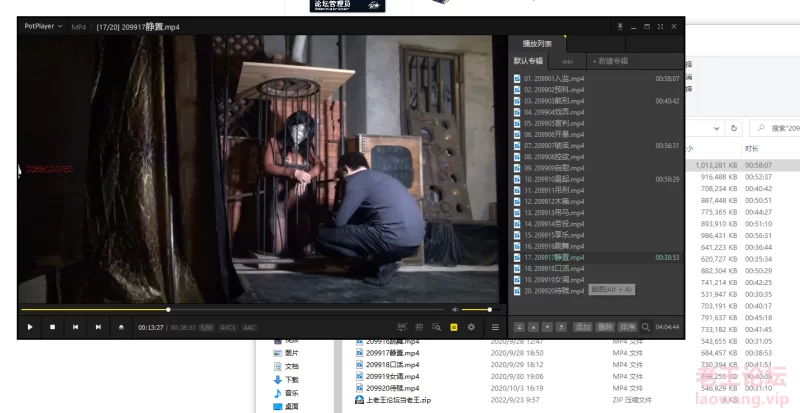
Task: Click the + 新建专辑 tab
Action: coord(610,61)
